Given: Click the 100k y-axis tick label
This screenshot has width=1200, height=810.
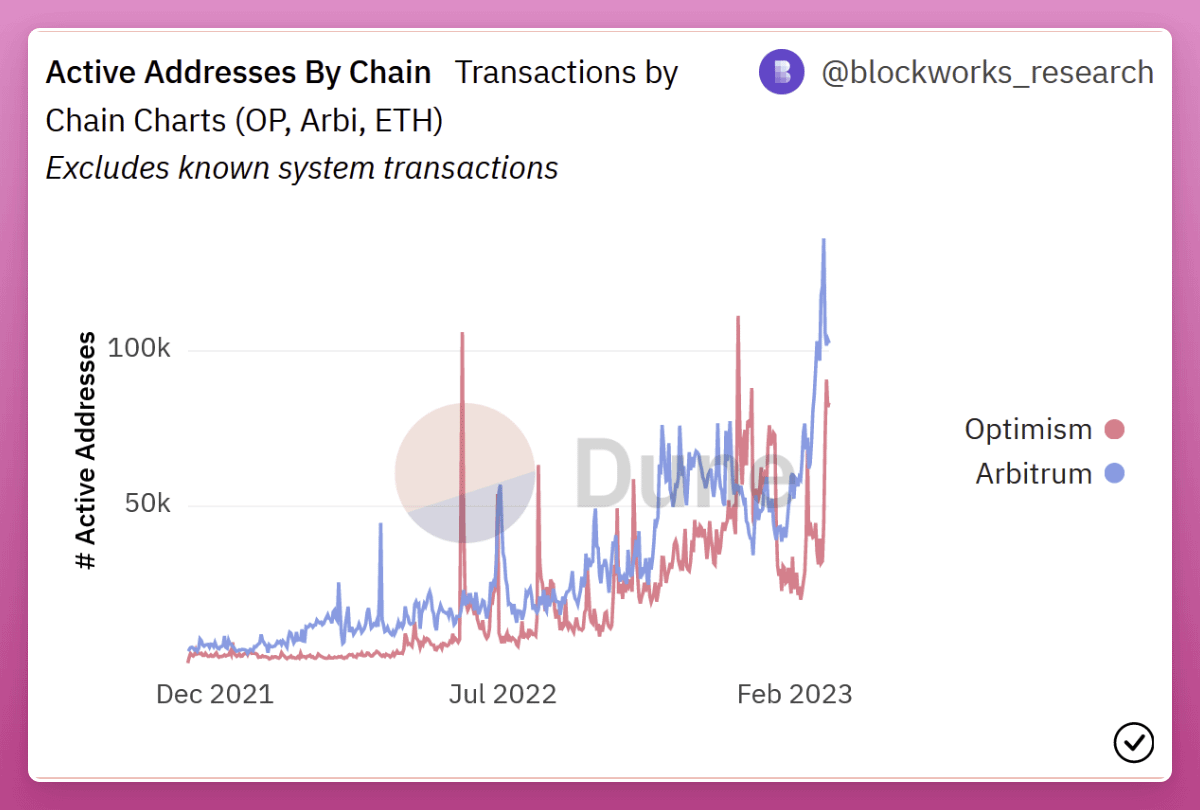Looking at the screenshot, I should [x=139, y=350].
